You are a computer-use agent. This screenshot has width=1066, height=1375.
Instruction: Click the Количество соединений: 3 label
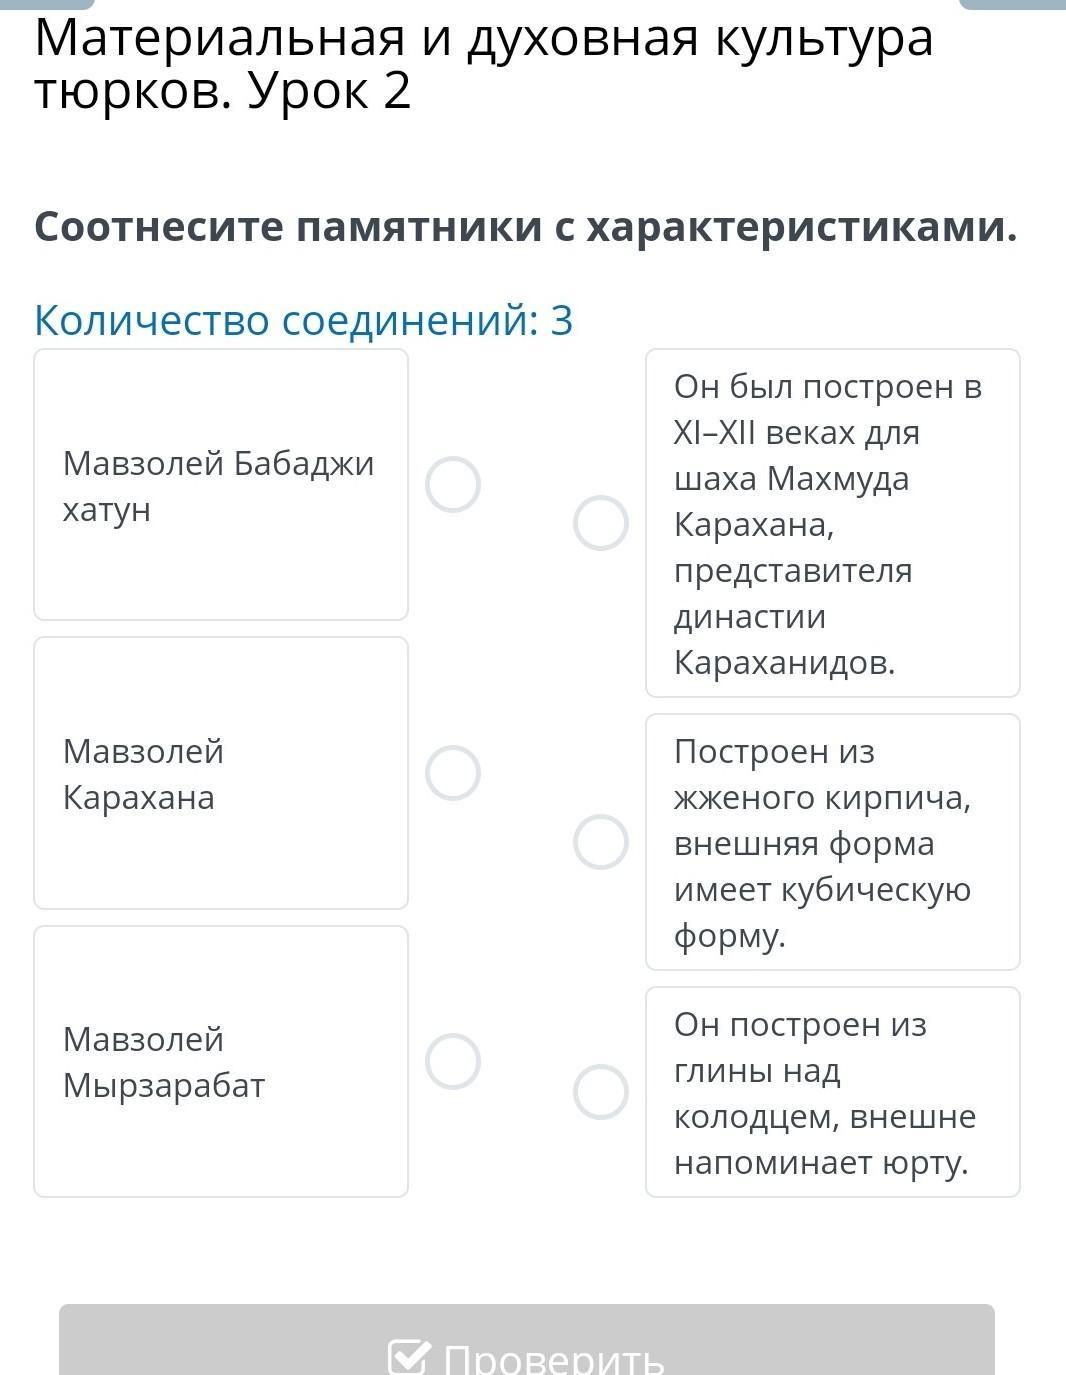pyautogui.click(x=304, y=320)
